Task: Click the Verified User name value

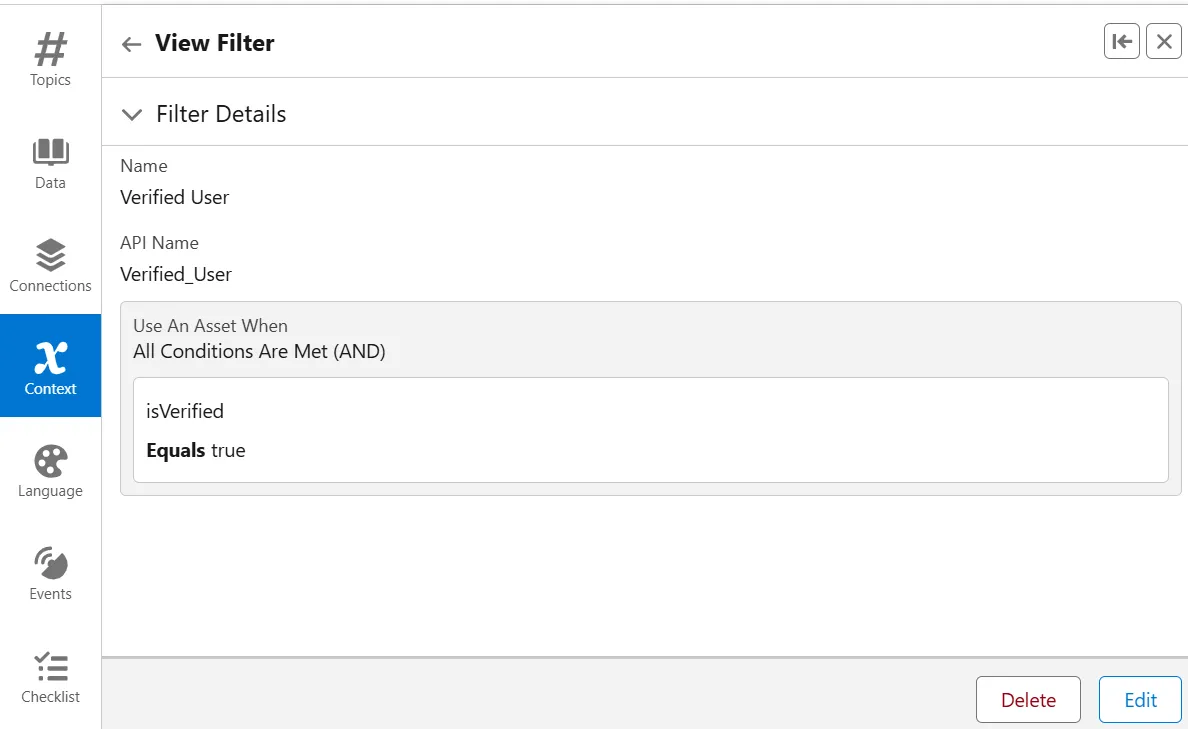Action: coord(175,197)
